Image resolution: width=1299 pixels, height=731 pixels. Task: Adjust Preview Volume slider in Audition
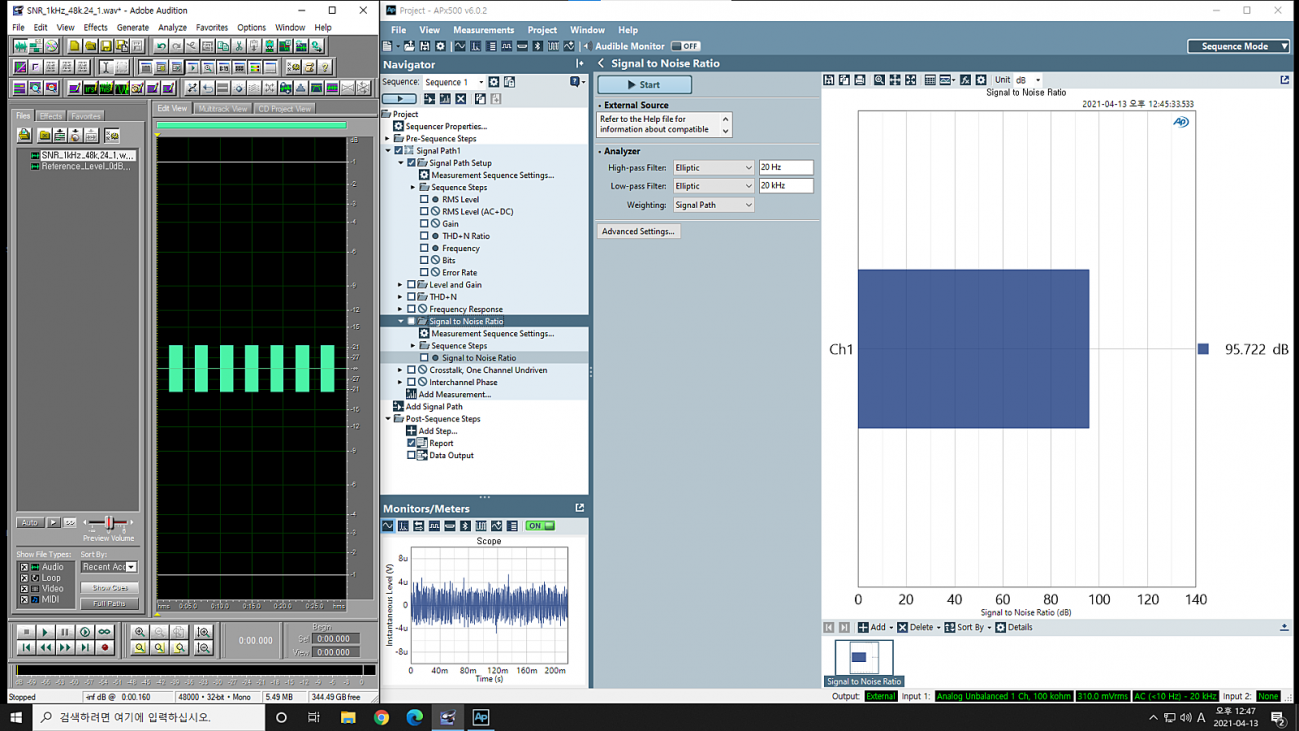point(109,522)
